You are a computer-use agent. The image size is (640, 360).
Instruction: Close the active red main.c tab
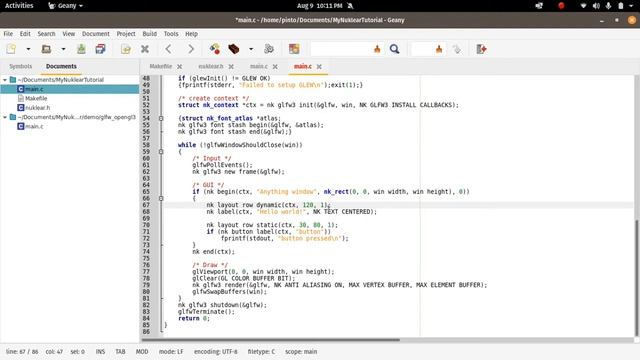[319, 67]
